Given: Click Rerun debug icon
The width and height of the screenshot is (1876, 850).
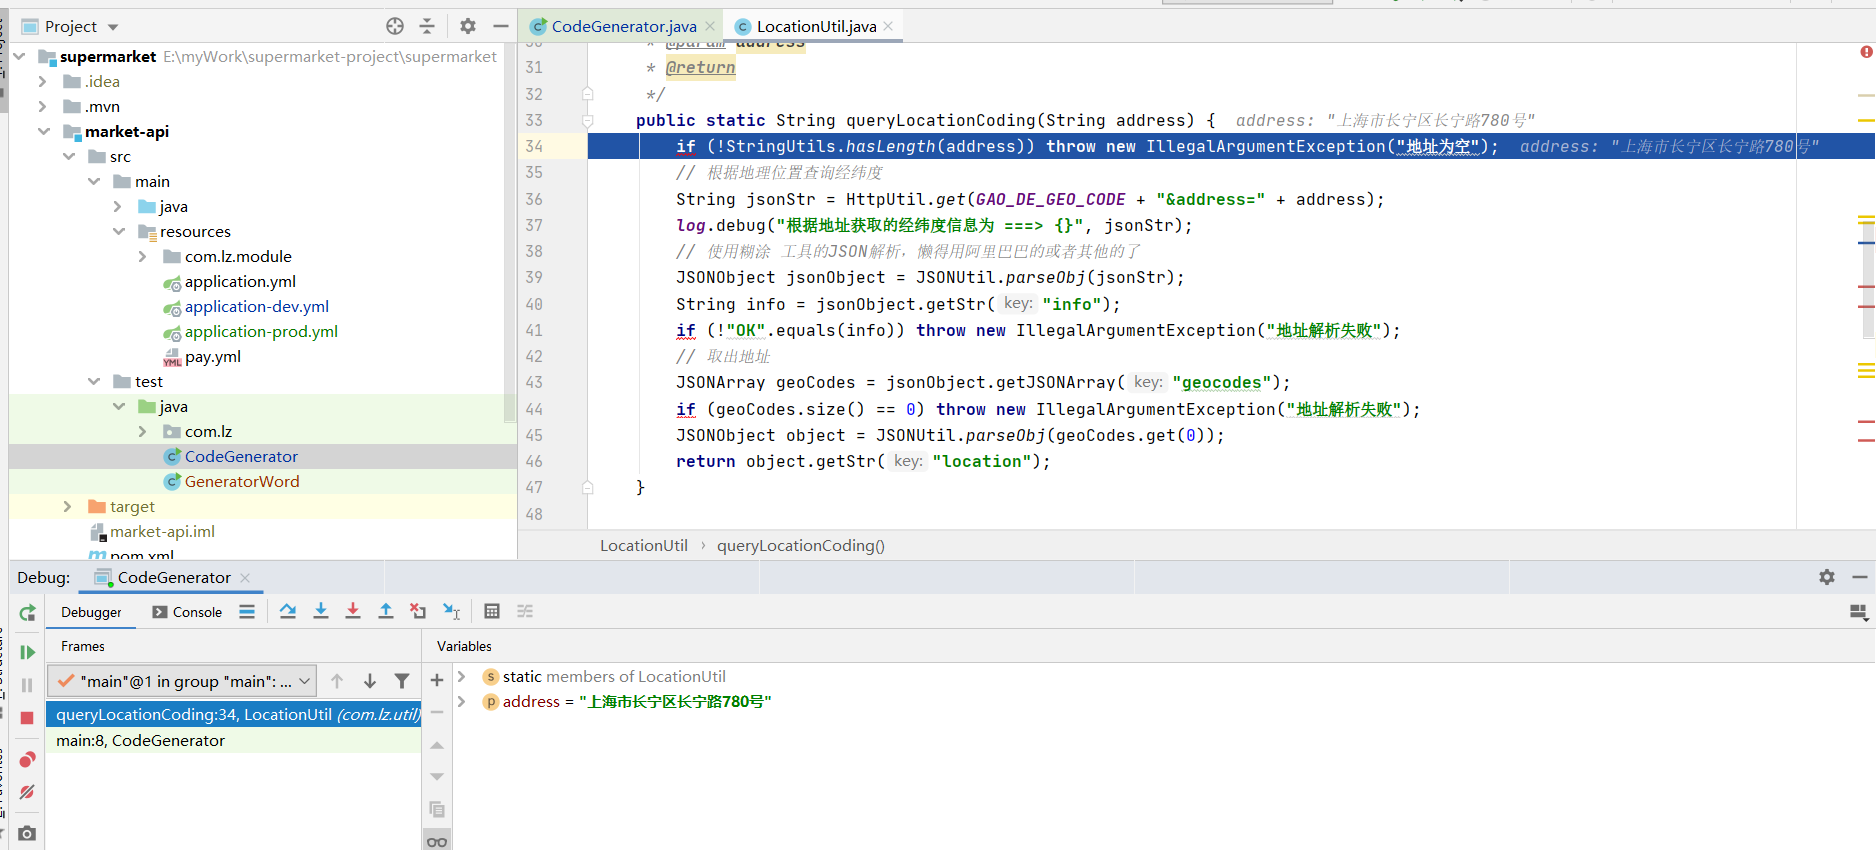Looking at the screenshot, I should pyautogui.click(x=27, y=612).
